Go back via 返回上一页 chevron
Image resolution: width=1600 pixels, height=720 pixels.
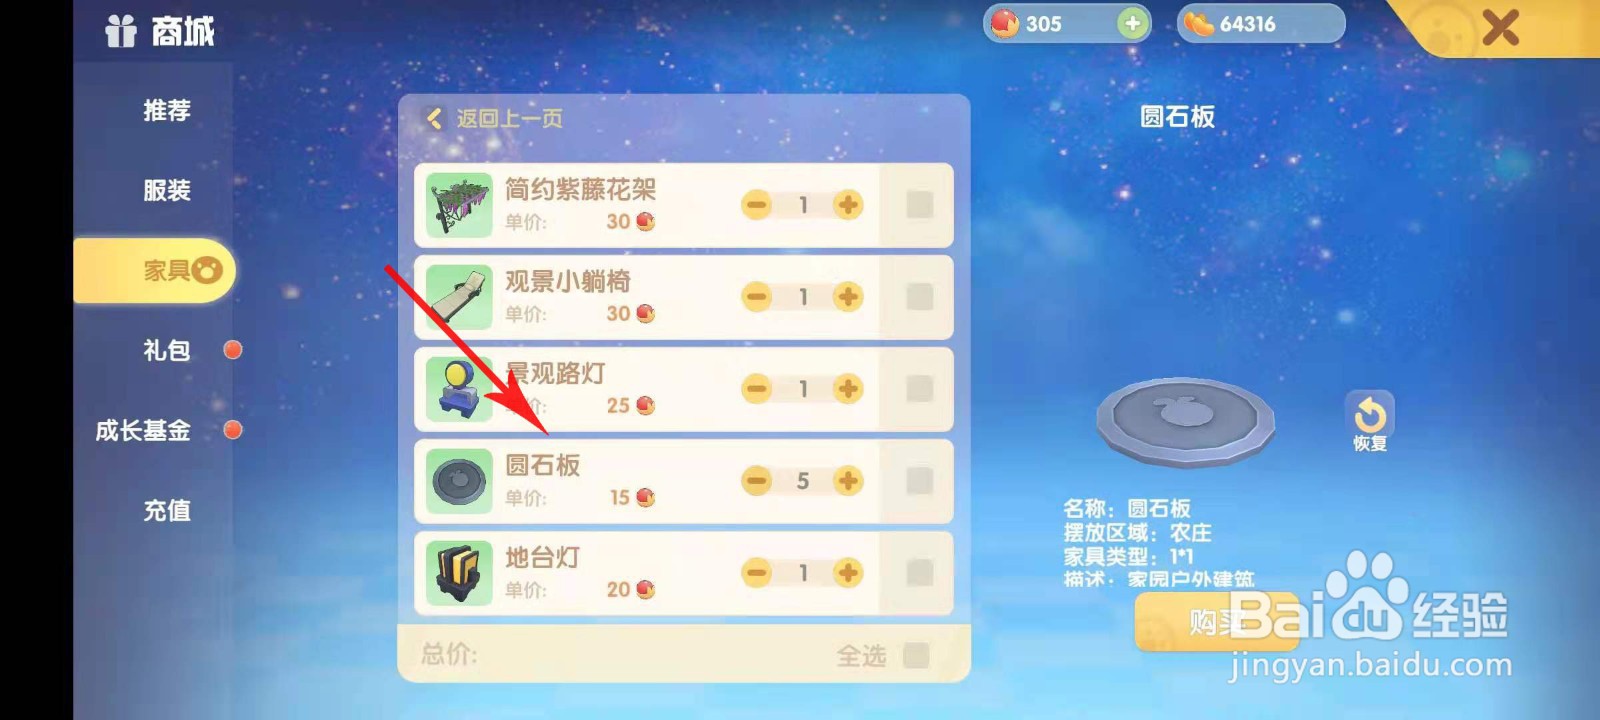click(x=434, y=119)
